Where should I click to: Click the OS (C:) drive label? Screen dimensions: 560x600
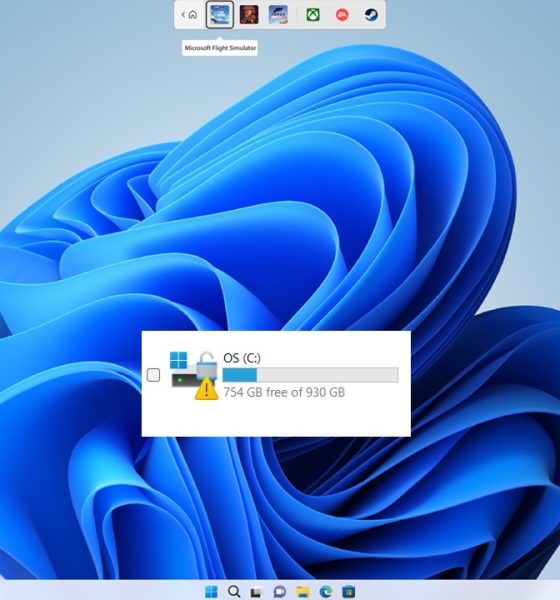[x=242, y=358]
